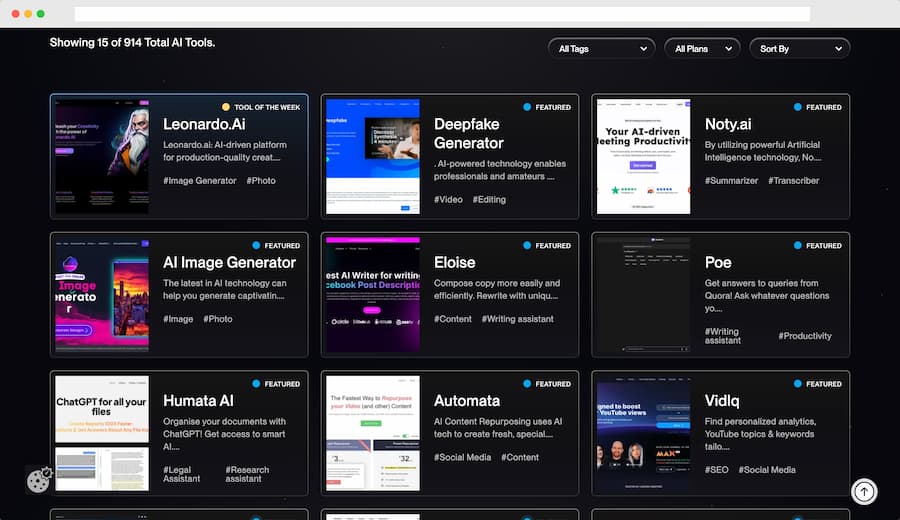Click the Featured badge on Deepfake Generator

547,107
